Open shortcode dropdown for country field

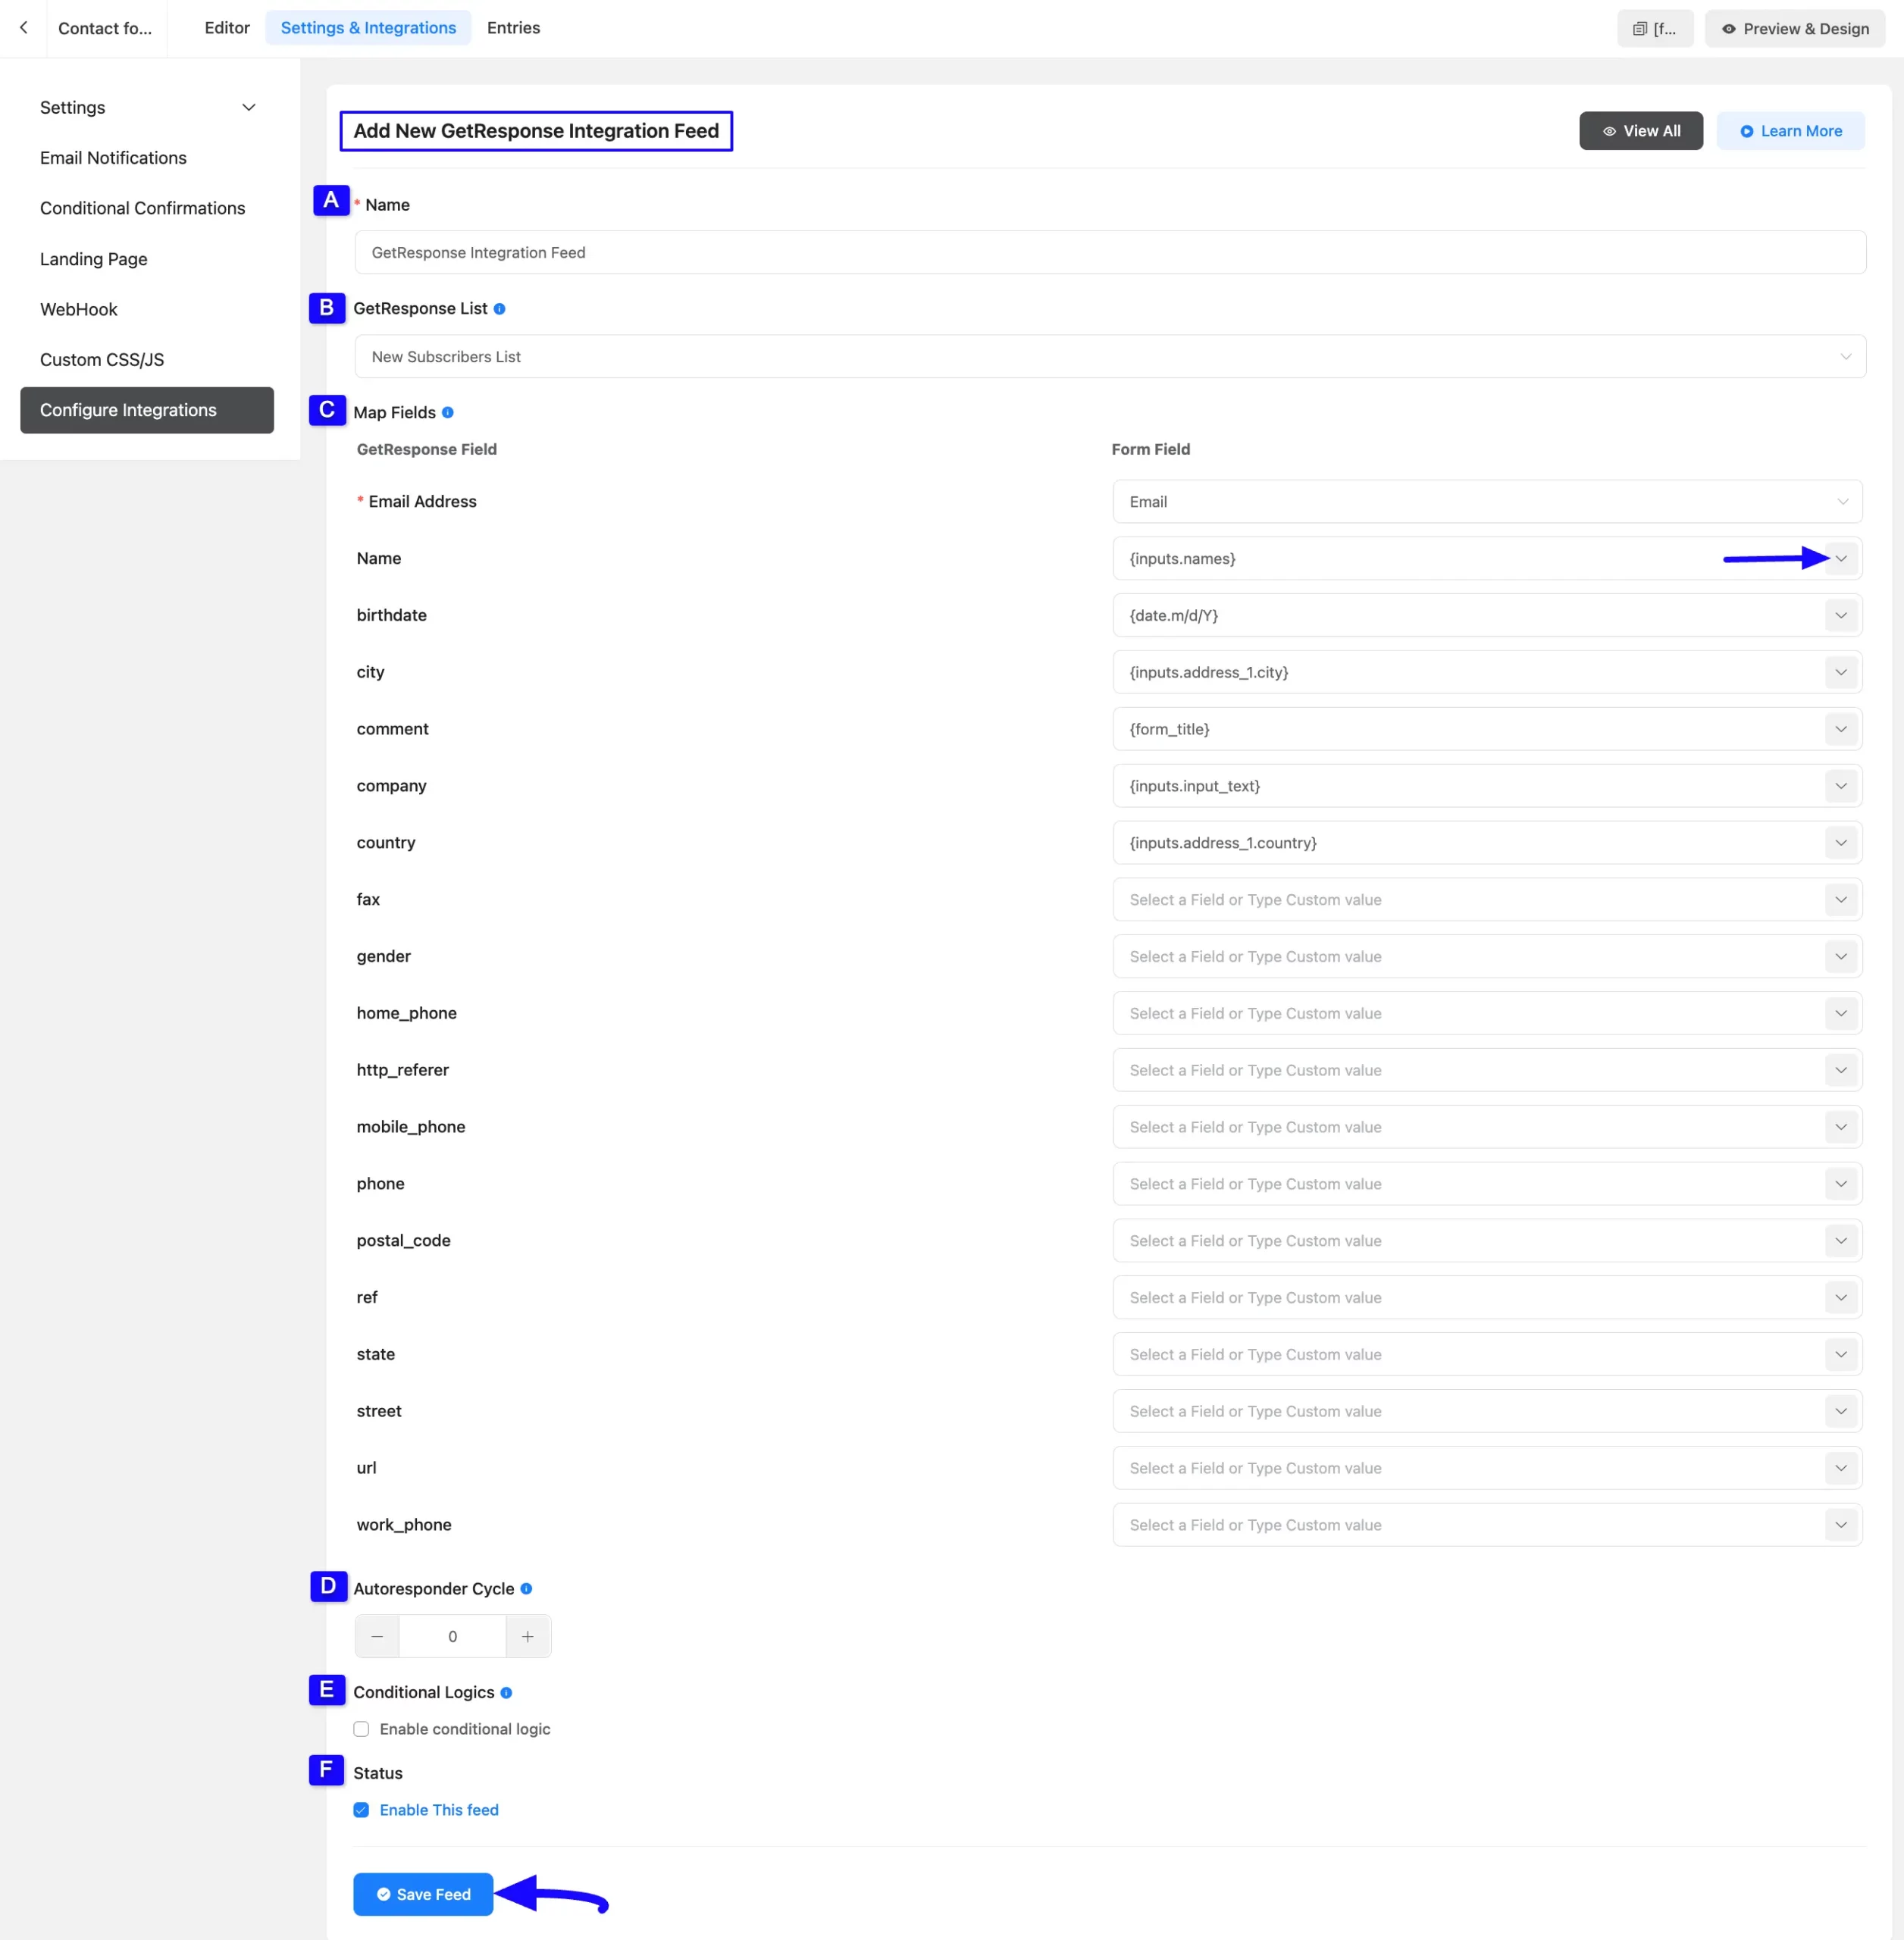pos(1840,843)
